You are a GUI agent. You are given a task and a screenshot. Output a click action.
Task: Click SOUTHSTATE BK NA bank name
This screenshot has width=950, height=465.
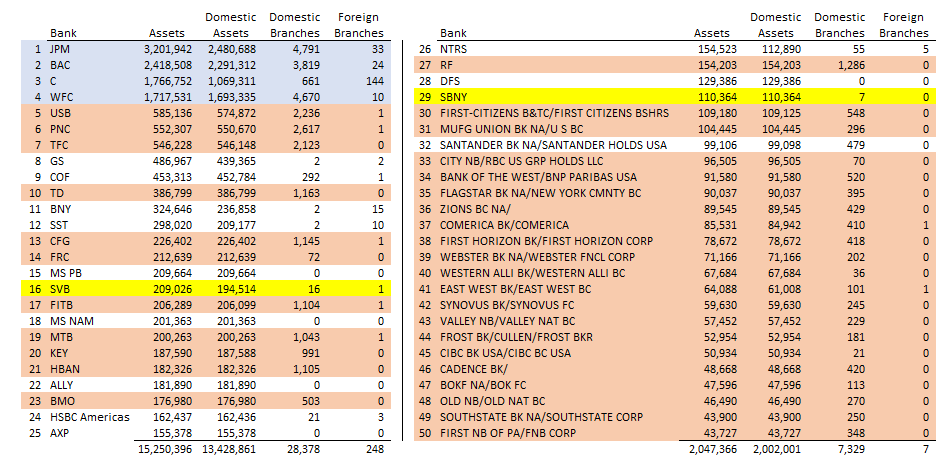coord(541,416)
